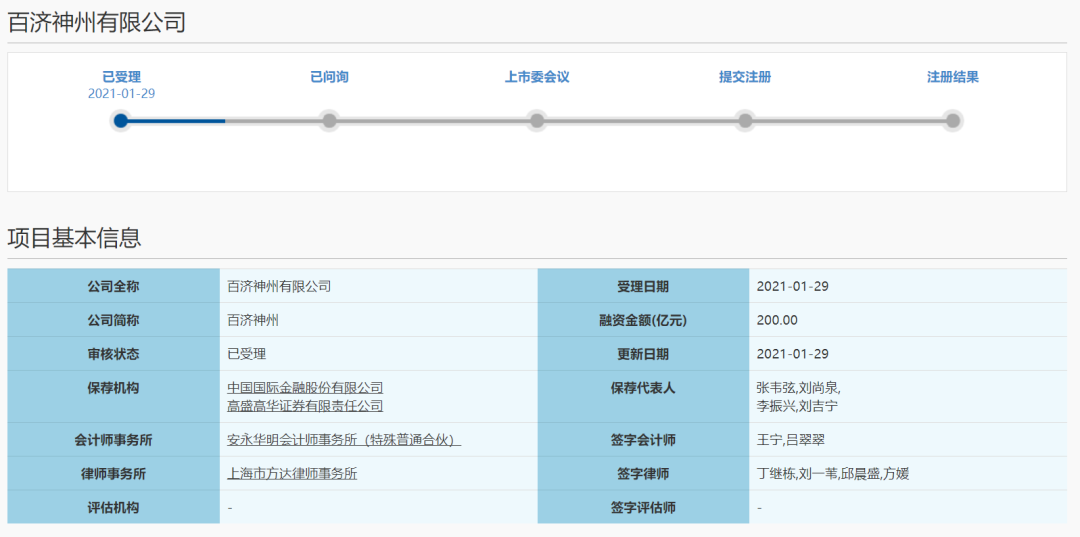Click the 保荐代表人 label cell
This screenshot has width=1080, height=537.
click(643, 397)
